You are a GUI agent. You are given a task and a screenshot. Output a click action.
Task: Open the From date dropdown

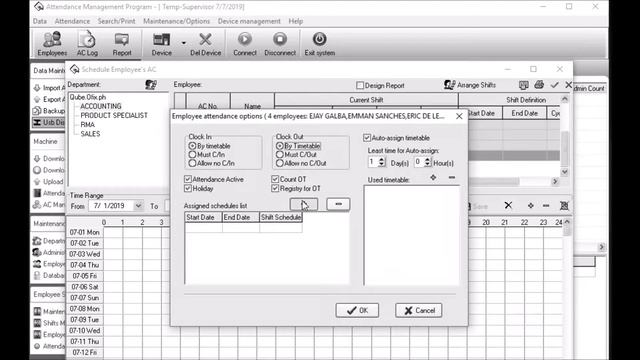pos(138,206)
